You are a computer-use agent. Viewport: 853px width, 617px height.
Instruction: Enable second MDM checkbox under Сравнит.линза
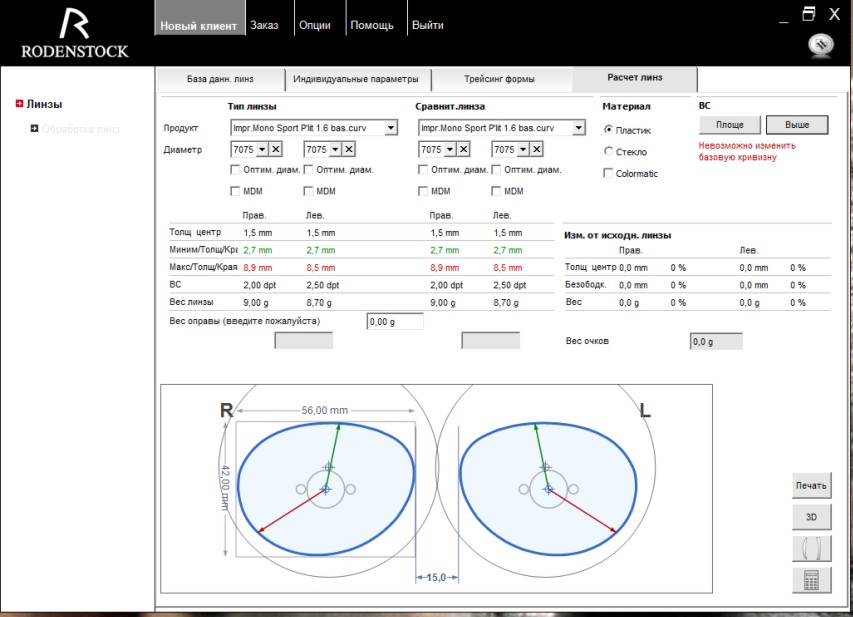coord(496,191)
